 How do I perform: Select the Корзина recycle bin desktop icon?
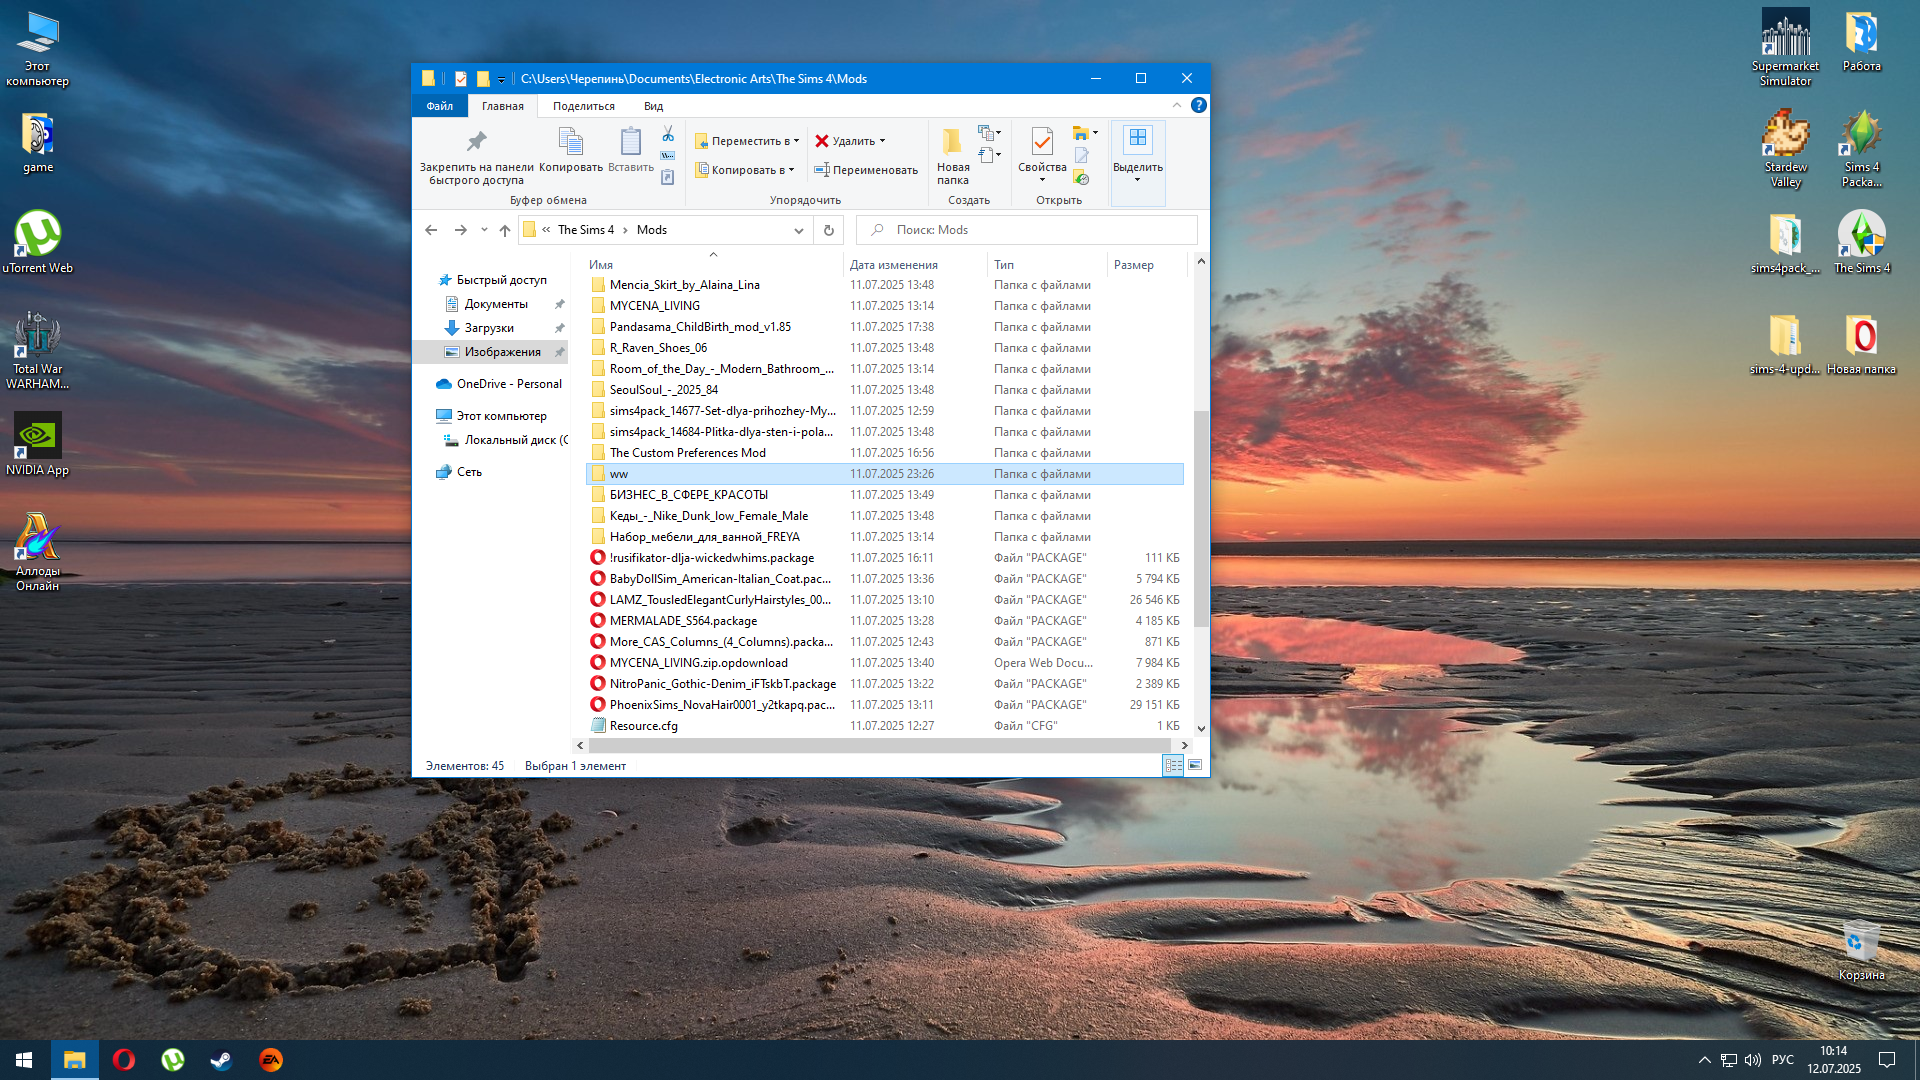(1861, 950)
